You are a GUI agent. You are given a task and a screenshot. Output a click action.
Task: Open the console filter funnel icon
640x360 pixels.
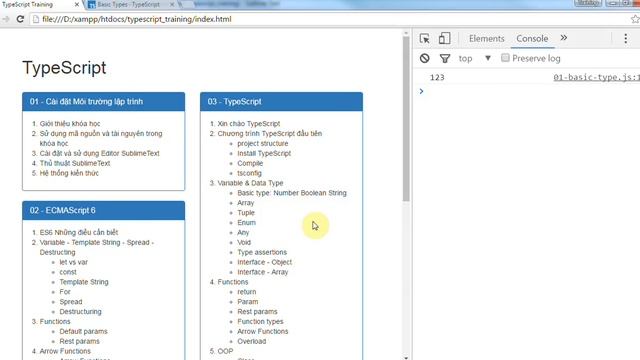pos(445,58)
